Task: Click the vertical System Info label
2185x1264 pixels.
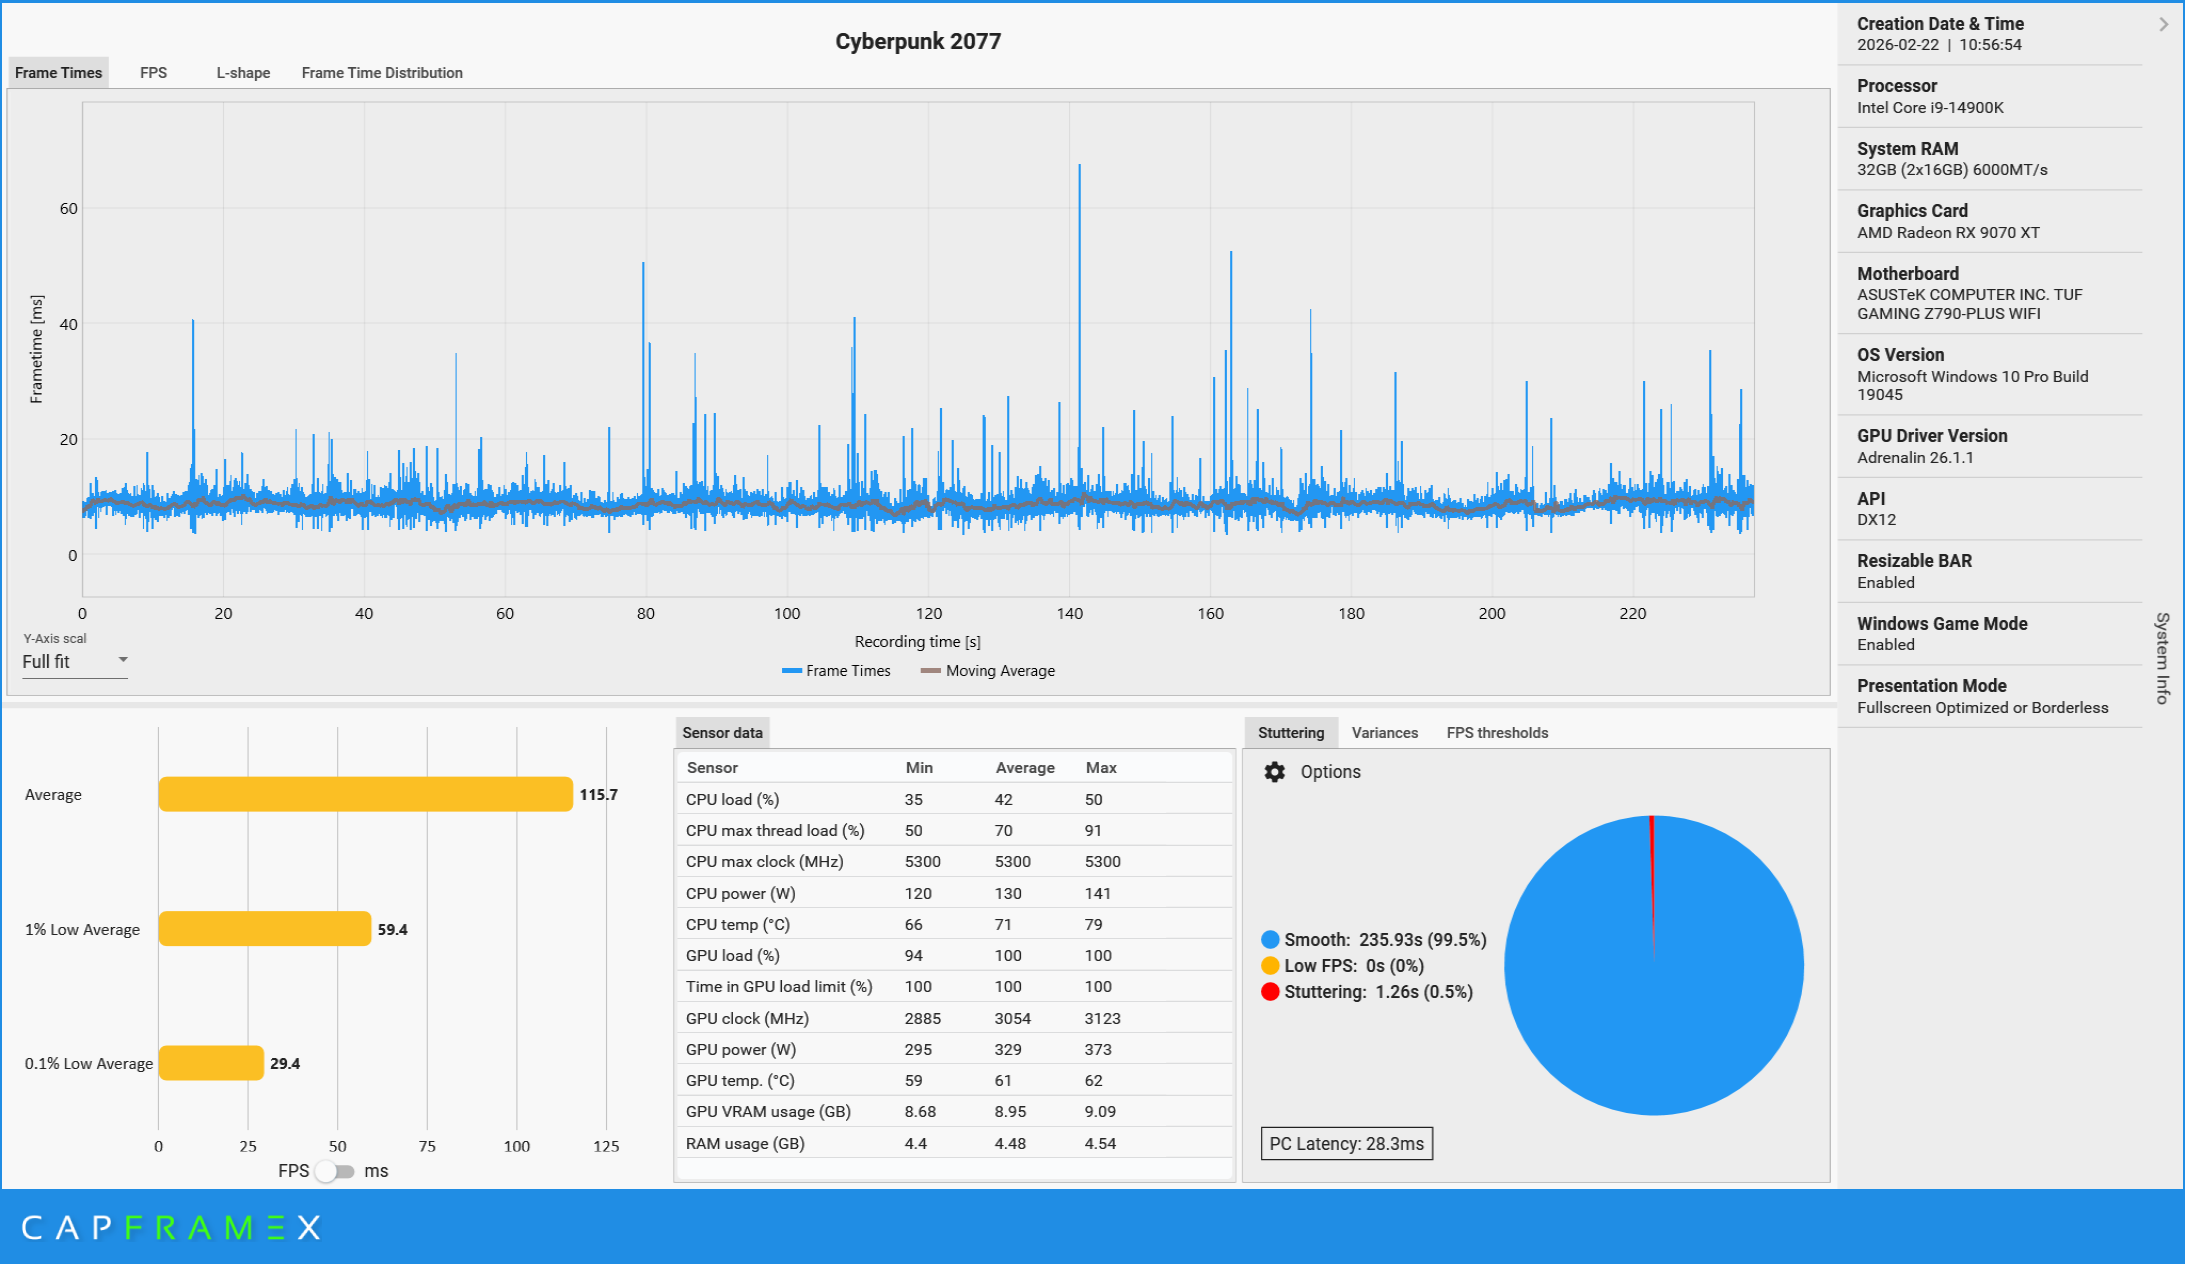Action: point(2162,658)
